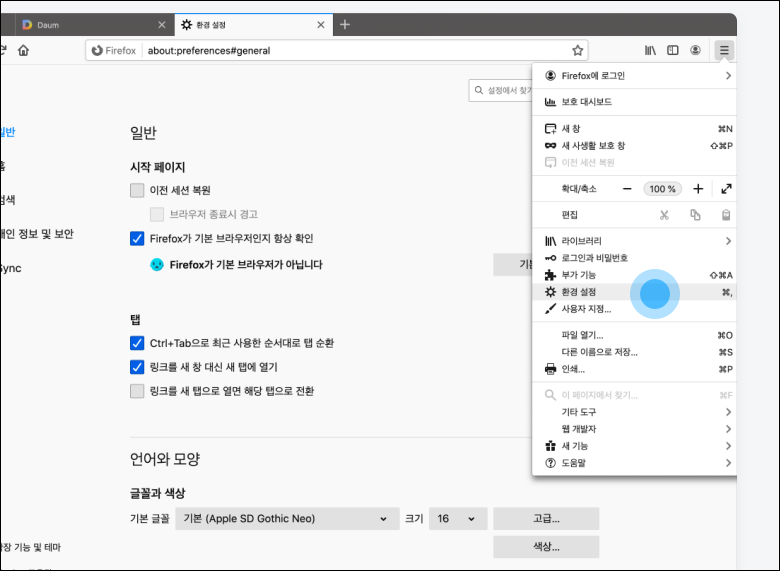Screen dimensions: 780x571
Task: Select 환경 설정 in the menu
Action: tap(634, 292)
